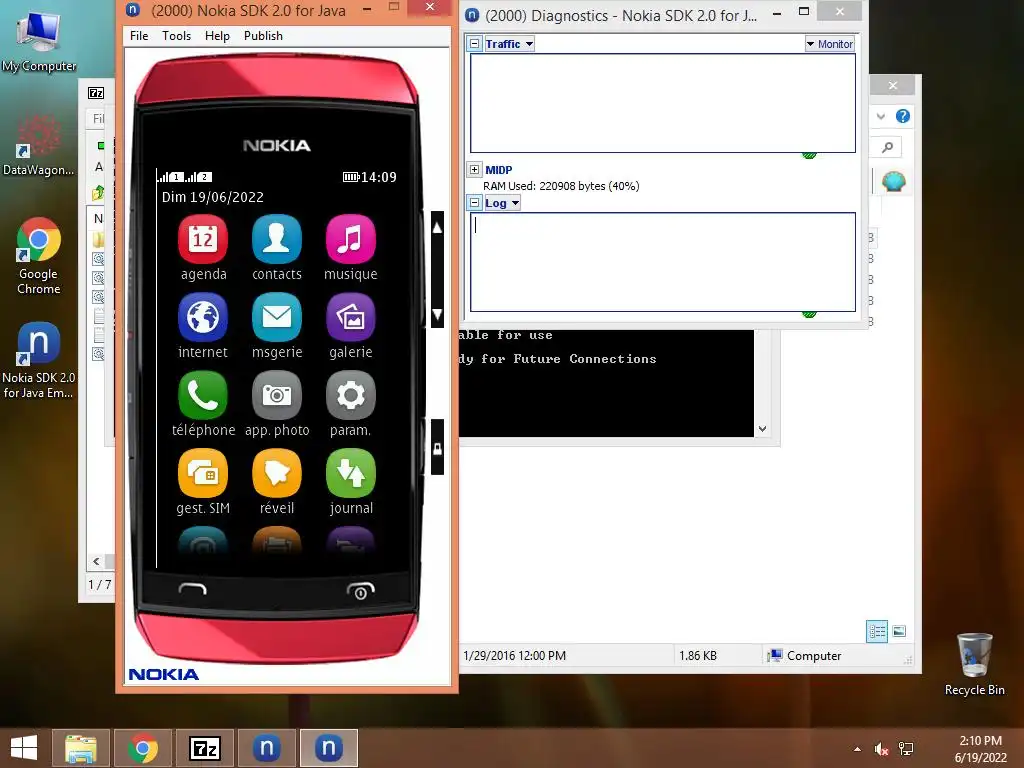Click the Computer status bar entry
The image size is (1024, 768).
(x=805, y=656)
